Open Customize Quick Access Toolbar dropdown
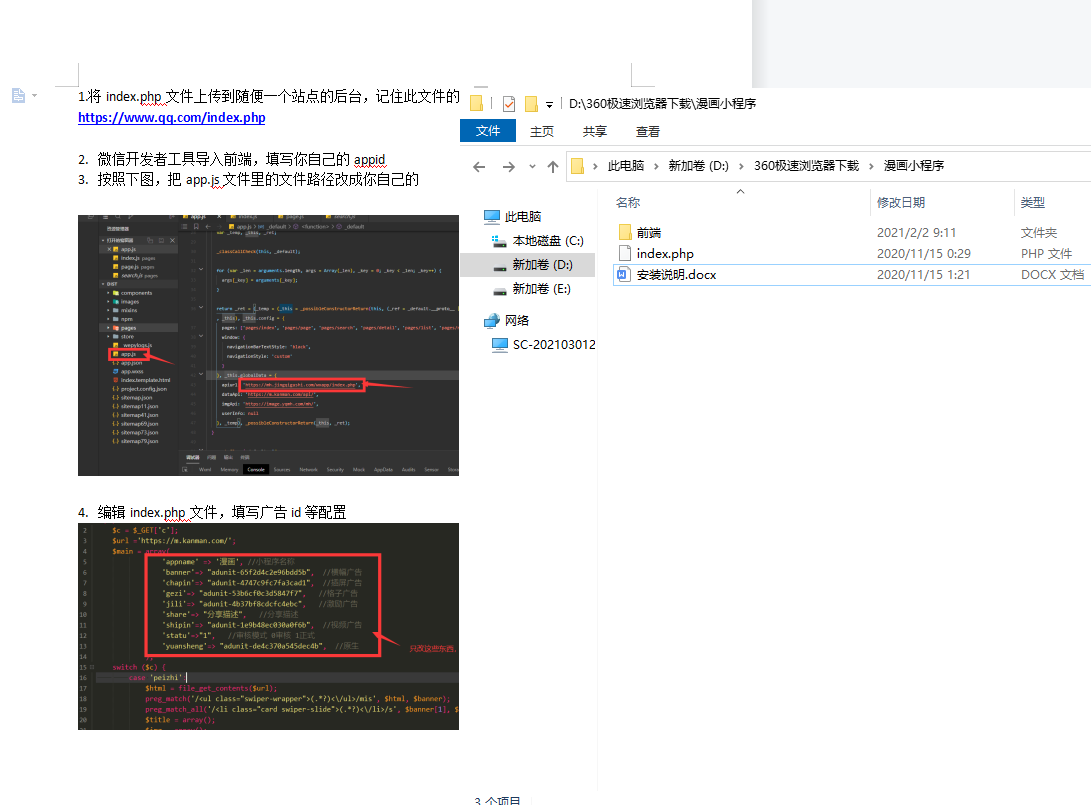Image resolution: width=1091 pixels, height=805 pixels. pos(550,104)
